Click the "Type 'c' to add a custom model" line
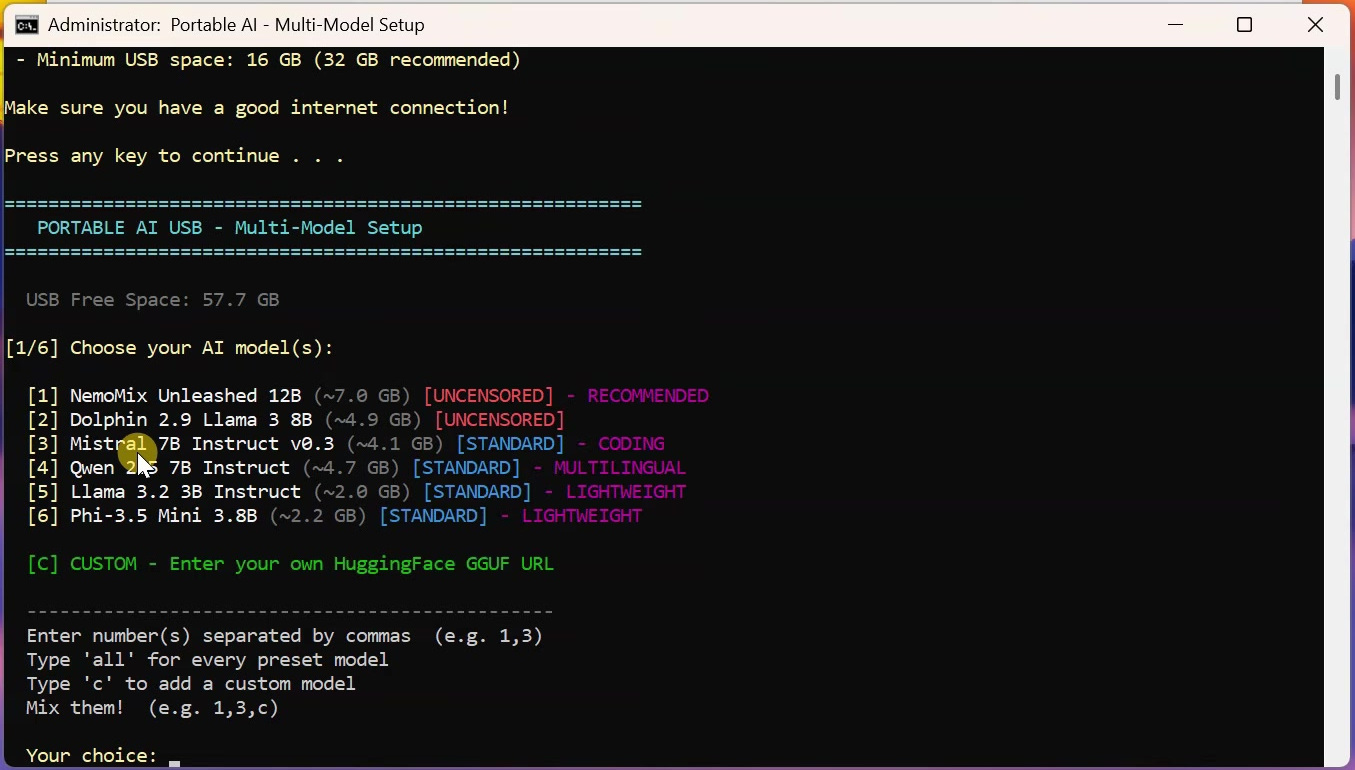 point(191,684)
